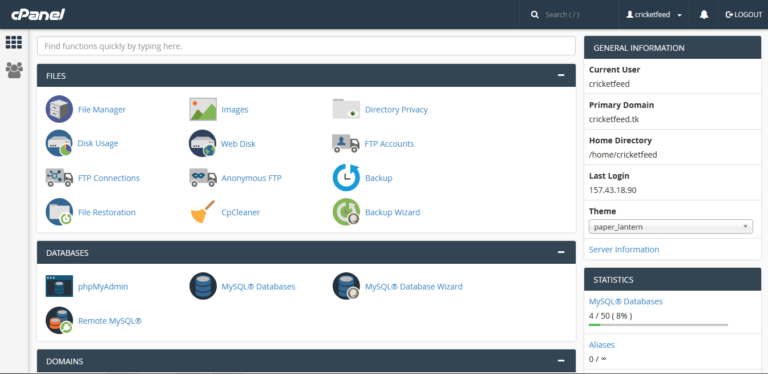768x374 pixels.
Task: Open the File Manager icon
Action: click(59, 109)
